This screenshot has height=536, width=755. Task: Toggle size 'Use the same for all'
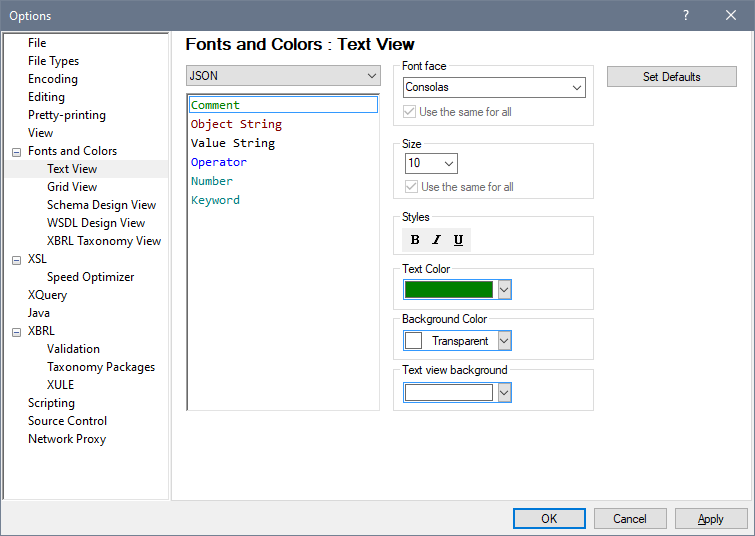411,187
